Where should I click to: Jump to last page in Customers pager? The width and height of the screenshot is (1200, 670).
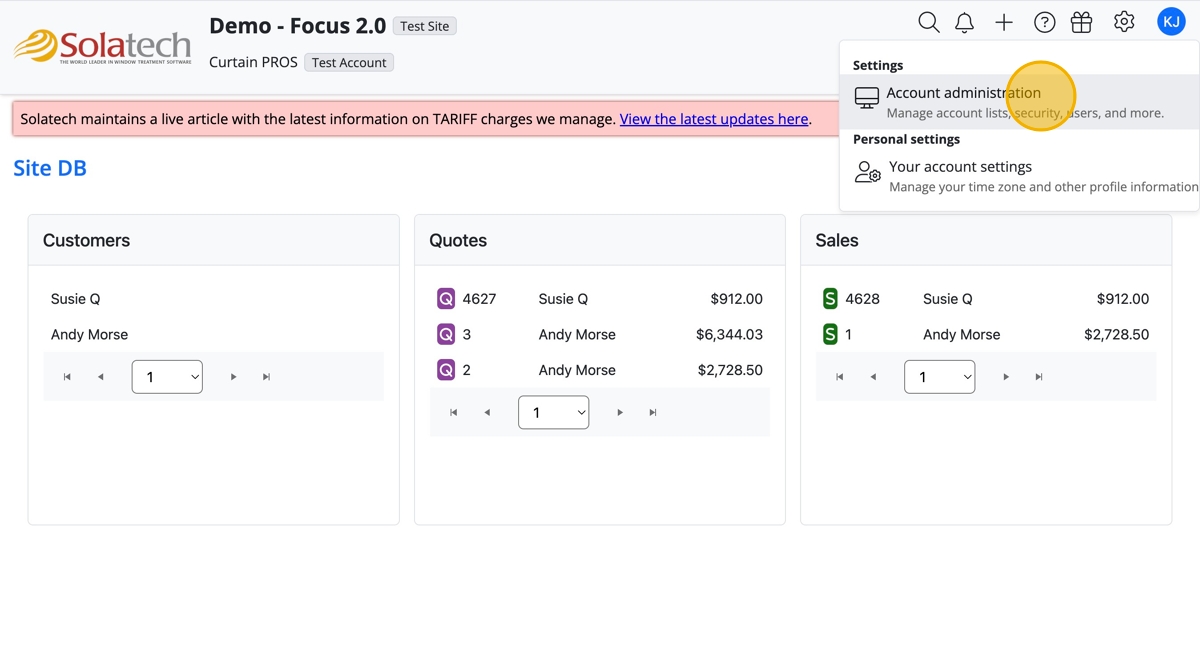click(x=266, y=377)
